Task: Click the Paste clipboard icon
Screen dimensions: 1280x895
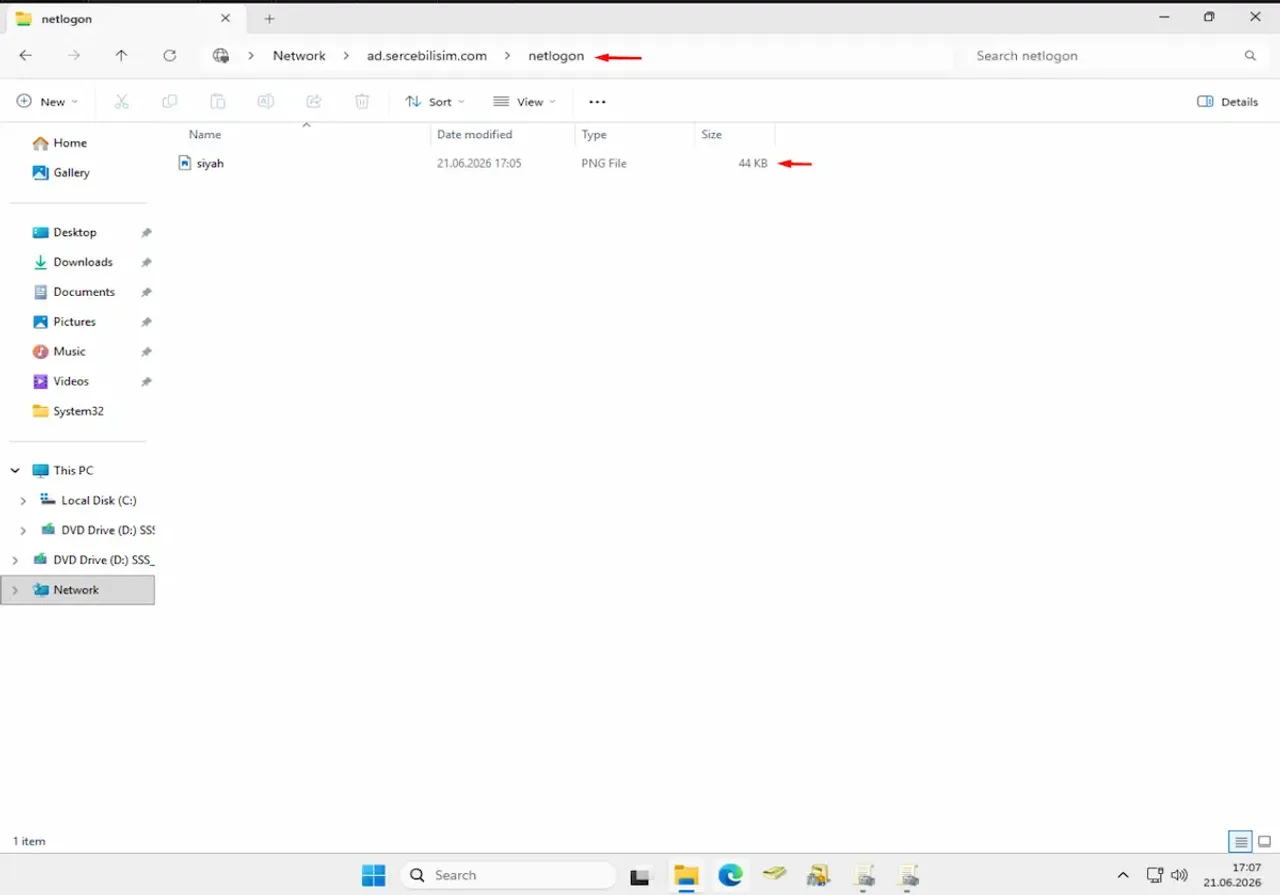Action: [x=218, y=101]
